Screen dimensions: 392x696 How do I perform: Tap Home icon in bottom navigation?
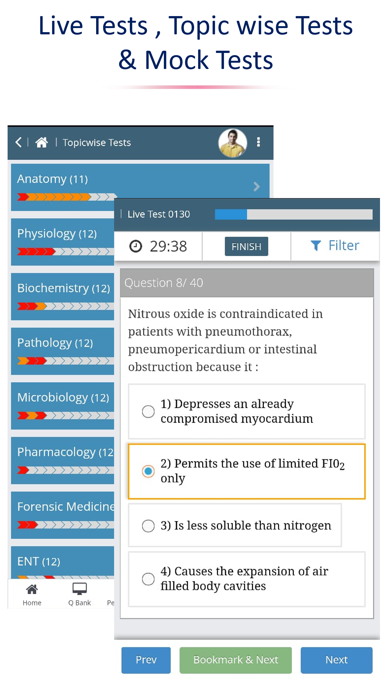click(32, 589)
